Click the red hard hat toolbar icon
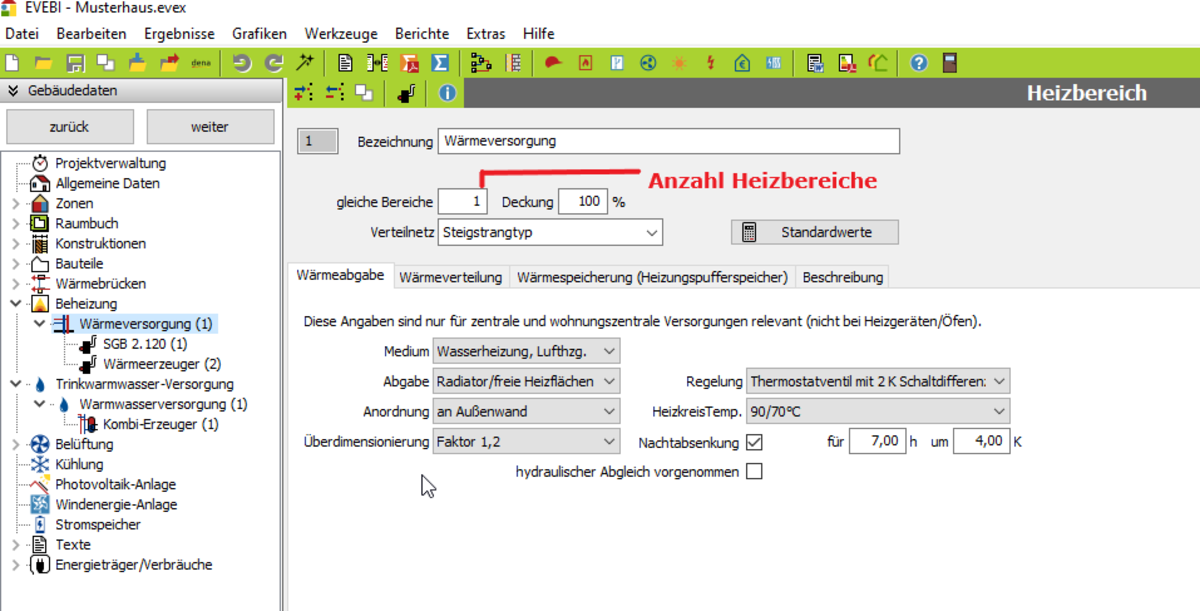Image resolution: width=1200 pixels, height=611 pixels. (553, 63)
